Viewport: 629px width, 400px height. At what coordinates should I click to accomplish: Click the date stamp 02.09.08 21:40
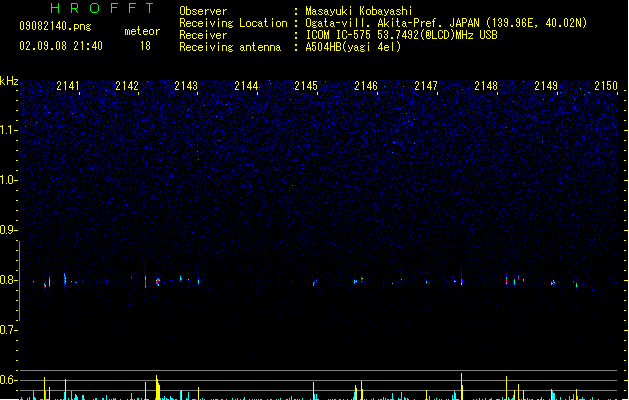point(61,46)
